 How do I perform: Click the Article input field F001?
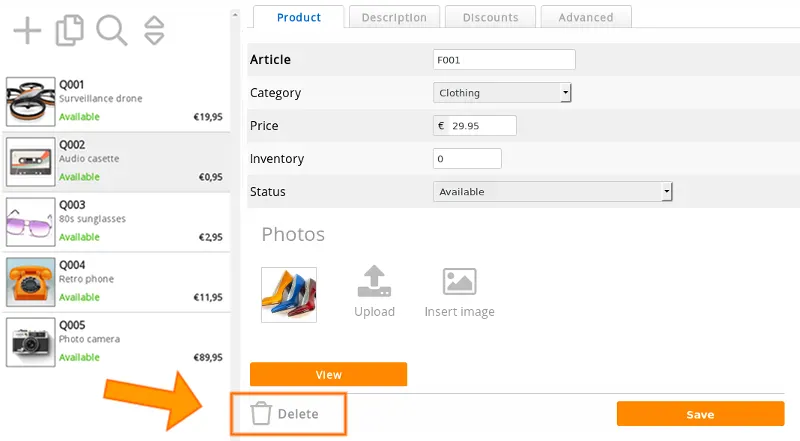point(504,60)
